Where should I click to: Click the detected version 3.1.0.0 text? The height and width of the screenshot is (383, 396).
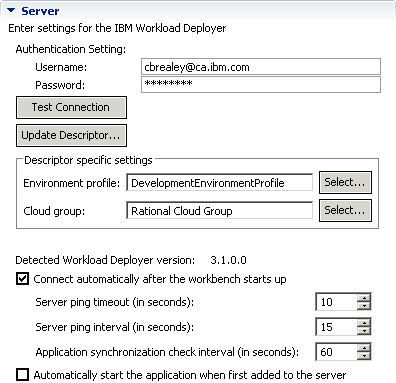click(228, 260)
